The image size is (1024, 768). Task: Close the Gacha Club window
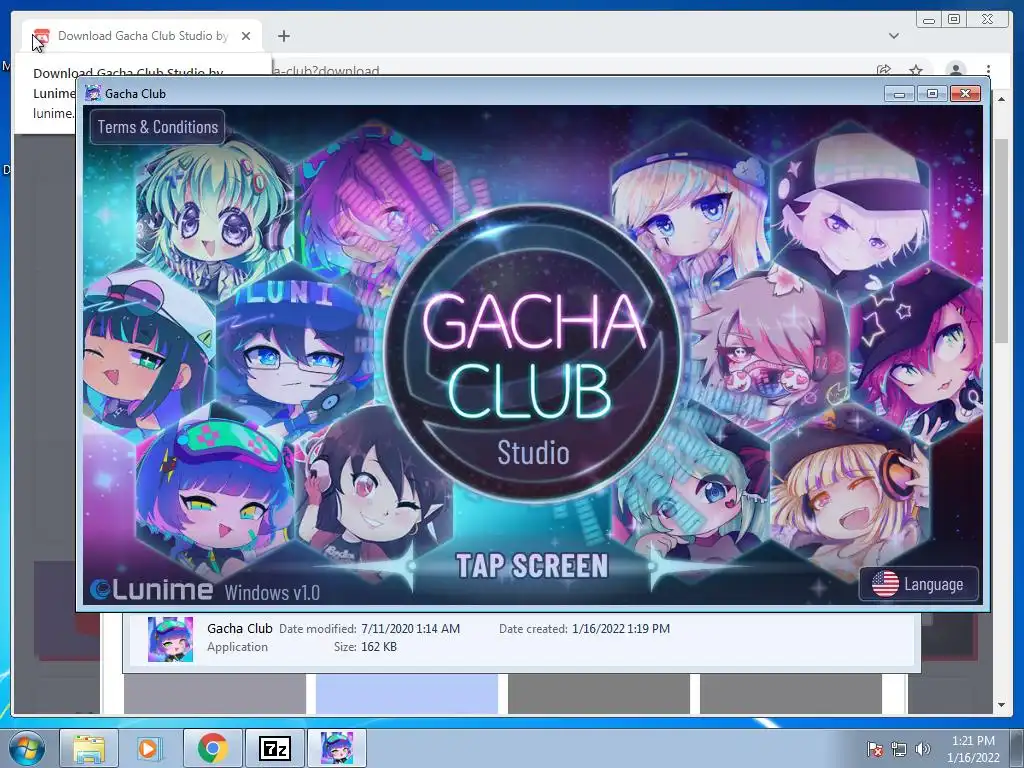[x=965, y=94]
